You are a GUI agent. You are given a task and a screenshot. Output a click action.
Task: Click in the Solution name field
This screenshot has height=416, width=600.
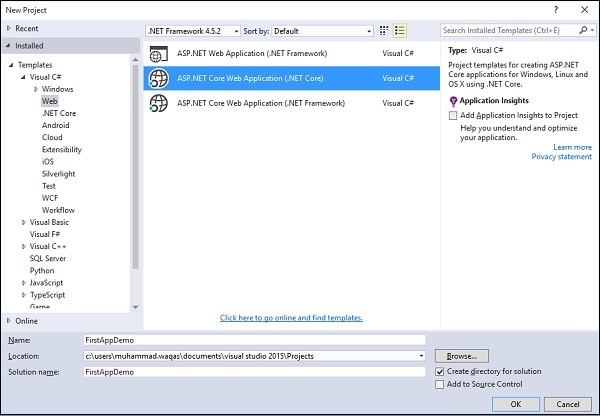tap(254, 372)
